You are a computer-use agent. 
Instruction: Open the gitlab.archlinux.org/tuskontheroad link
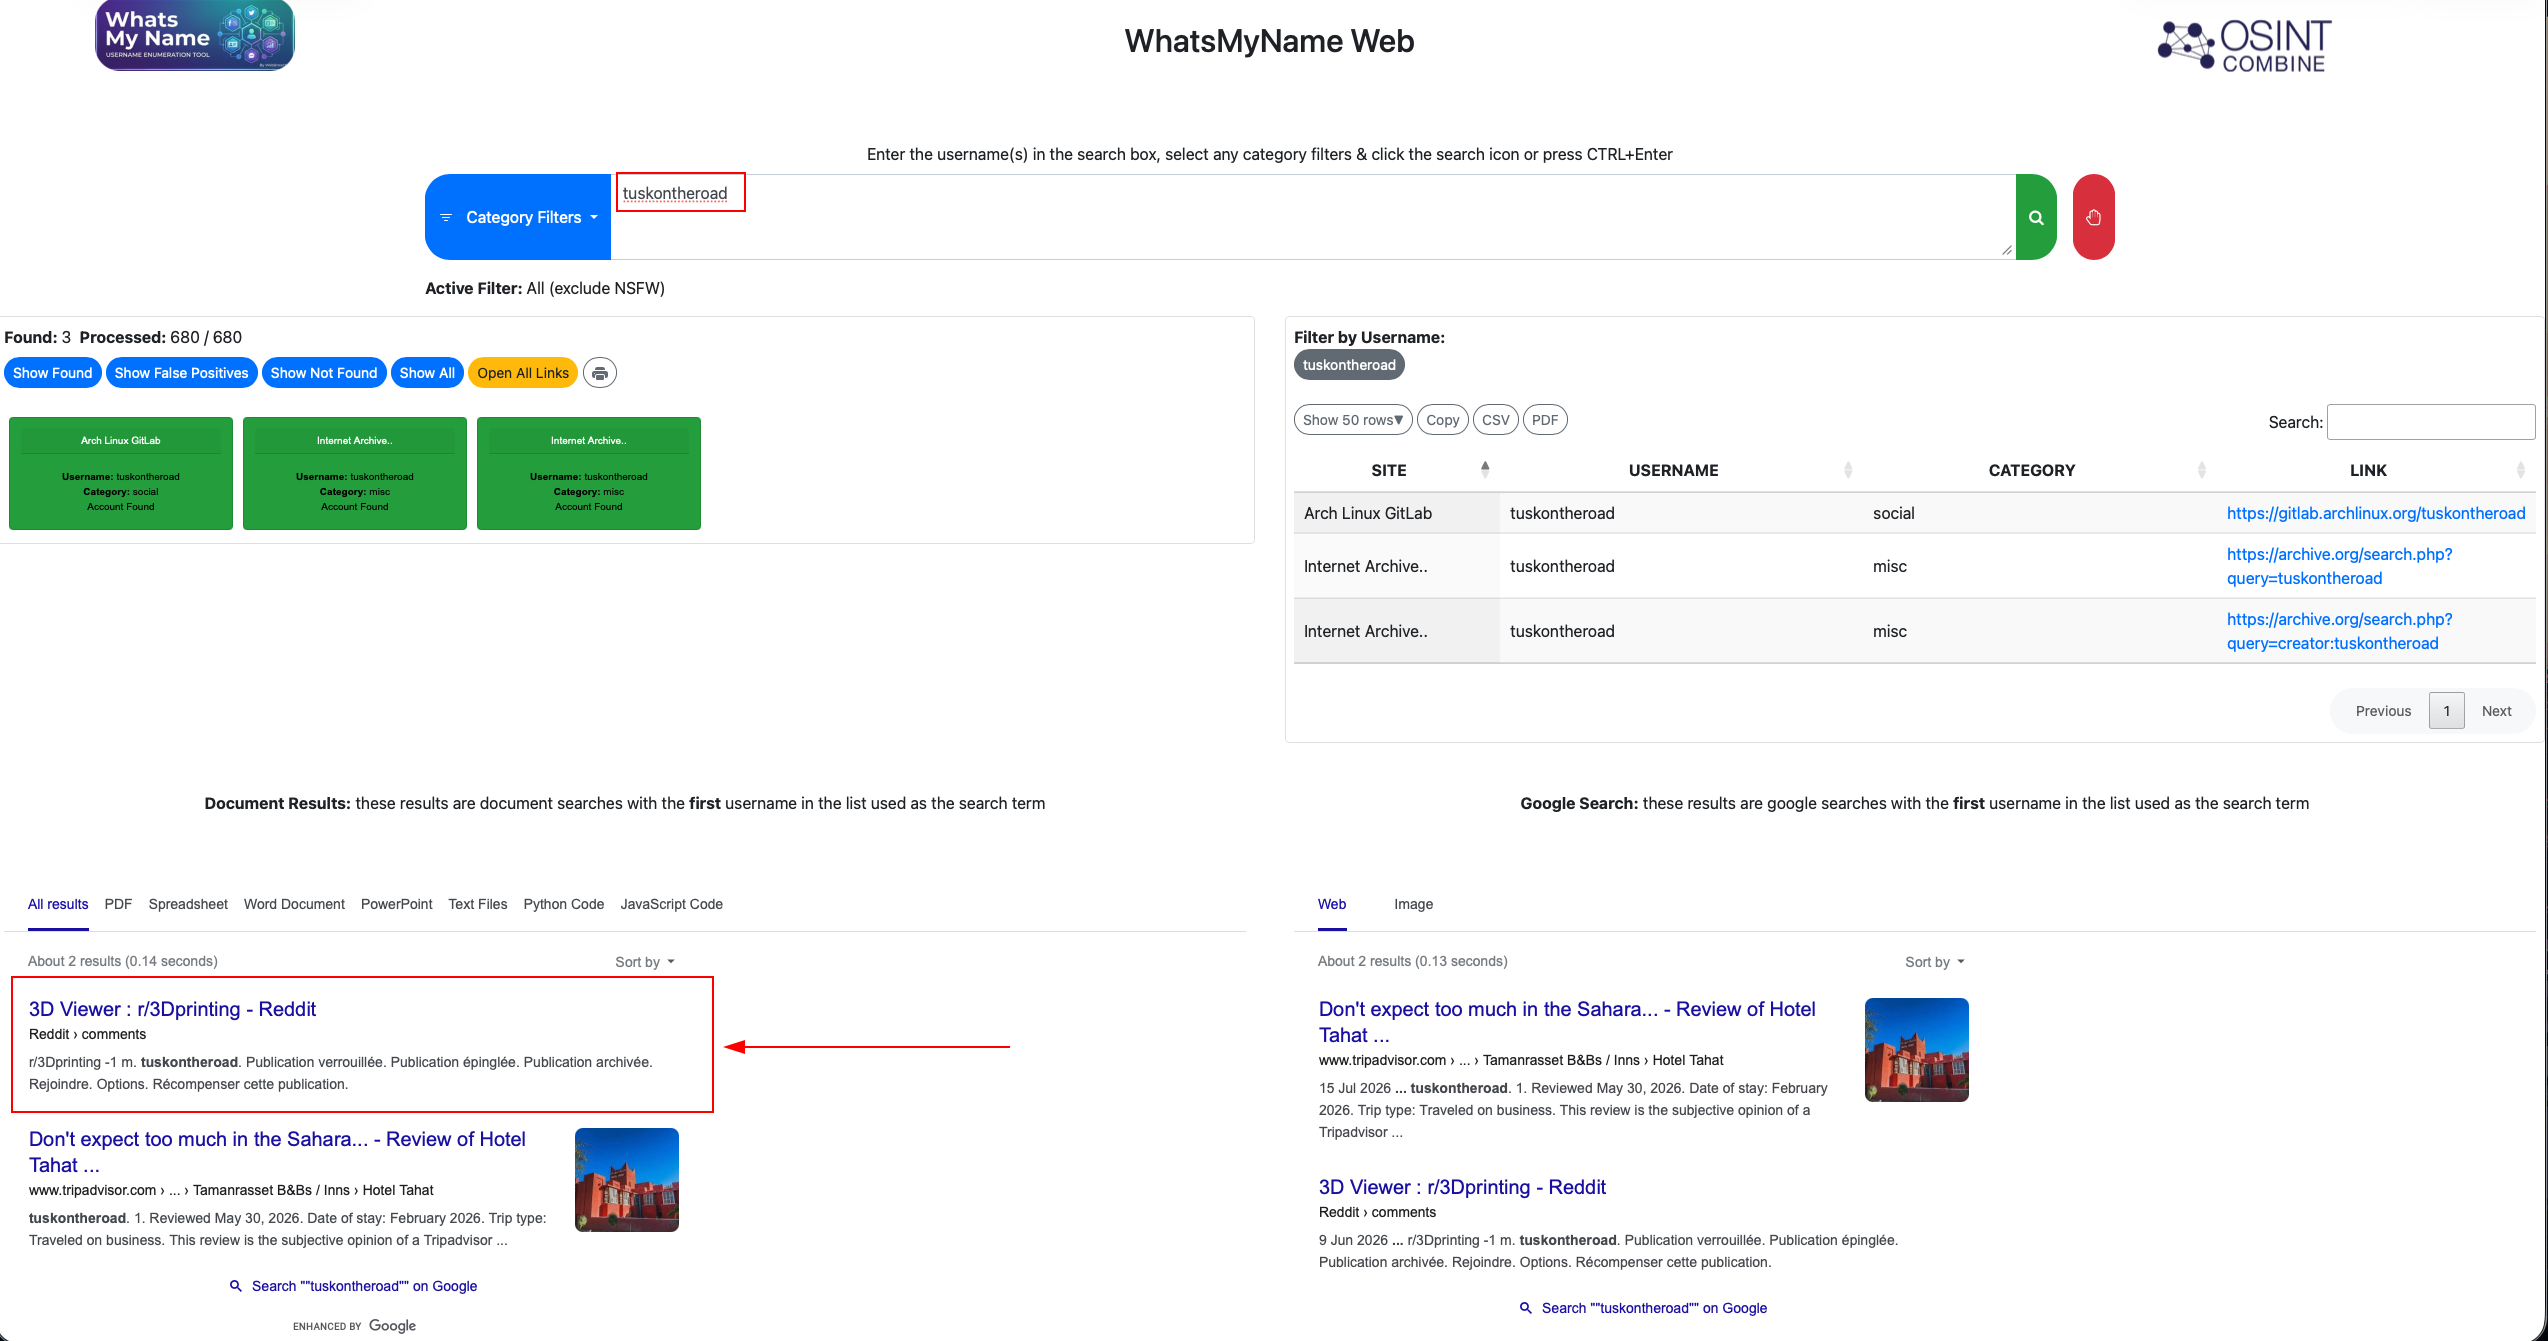point(2376,513)
